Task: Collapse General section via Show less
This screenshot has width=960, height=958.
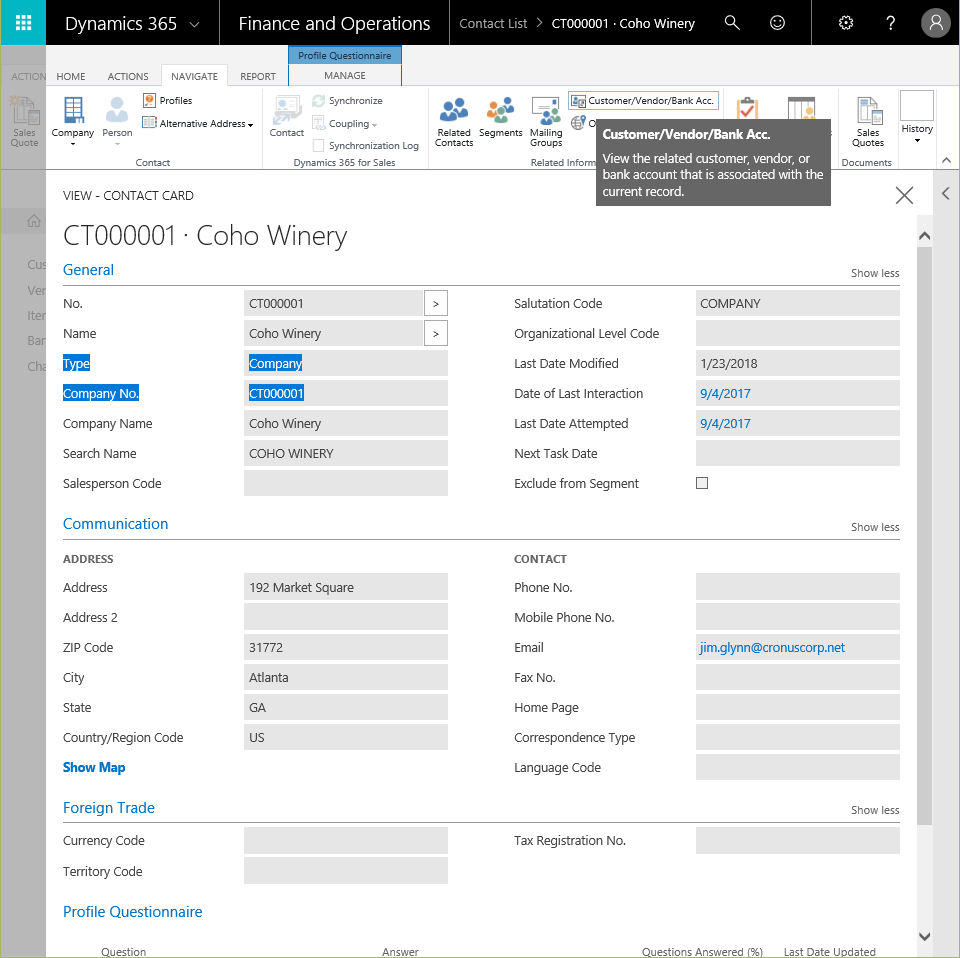Action: click(x=874, y=273)
